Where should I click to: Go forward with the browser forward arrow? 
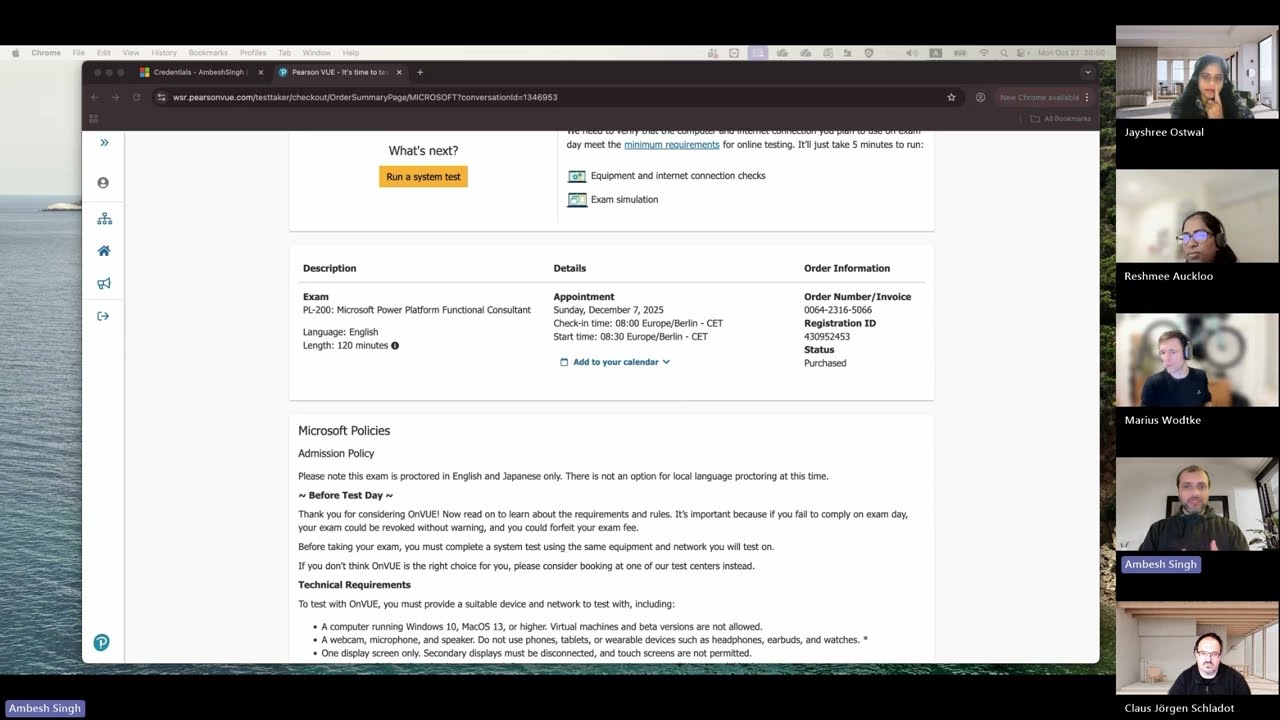(115, 97)
